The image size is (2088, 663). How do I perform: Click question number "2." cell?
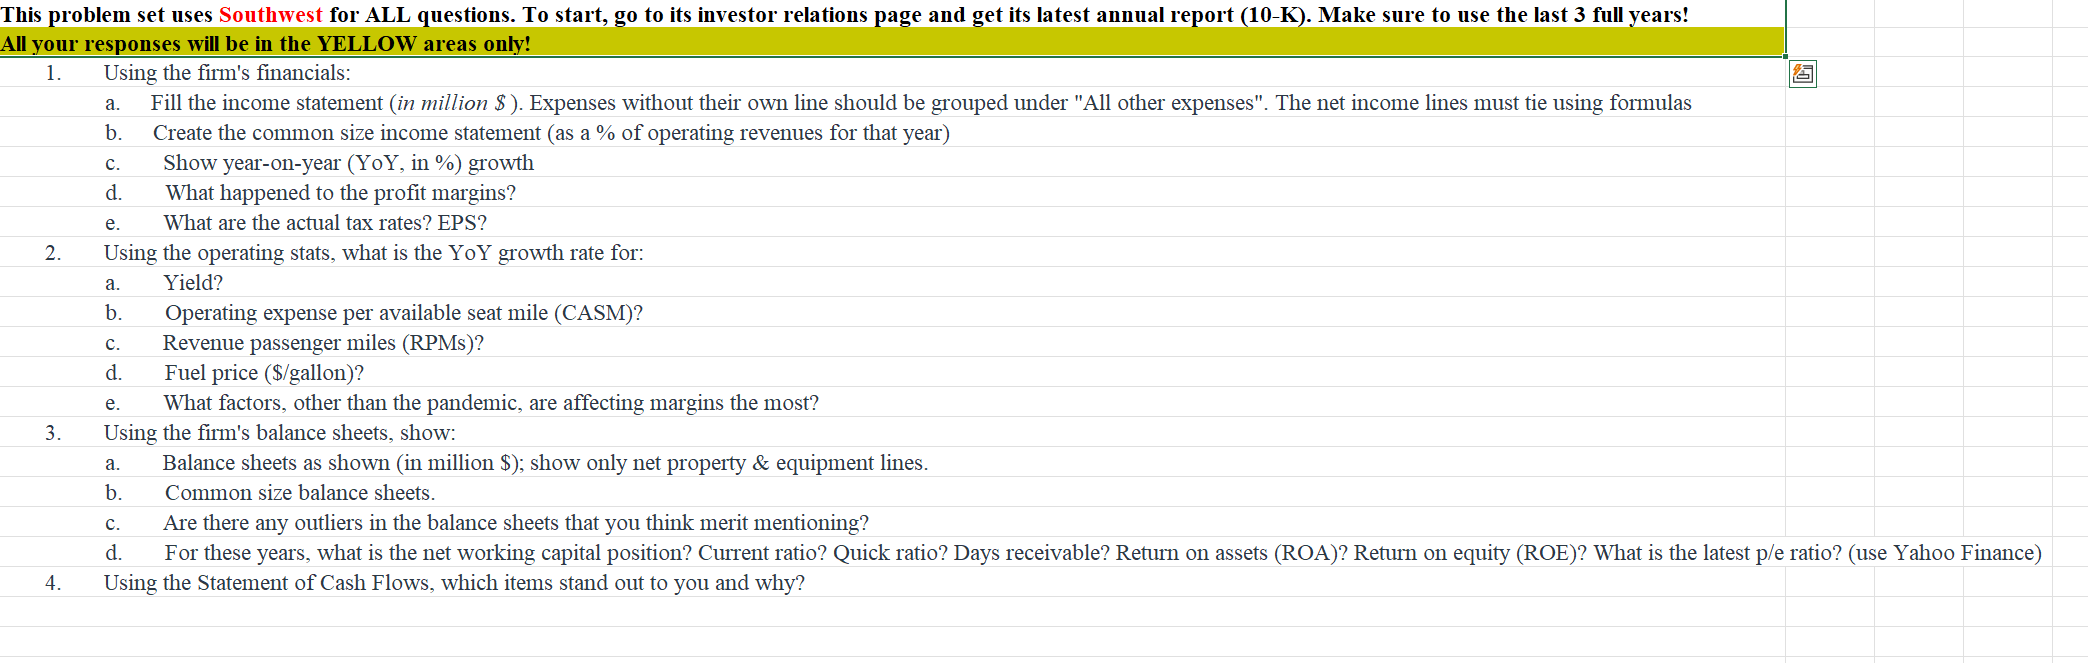point(53,253)
